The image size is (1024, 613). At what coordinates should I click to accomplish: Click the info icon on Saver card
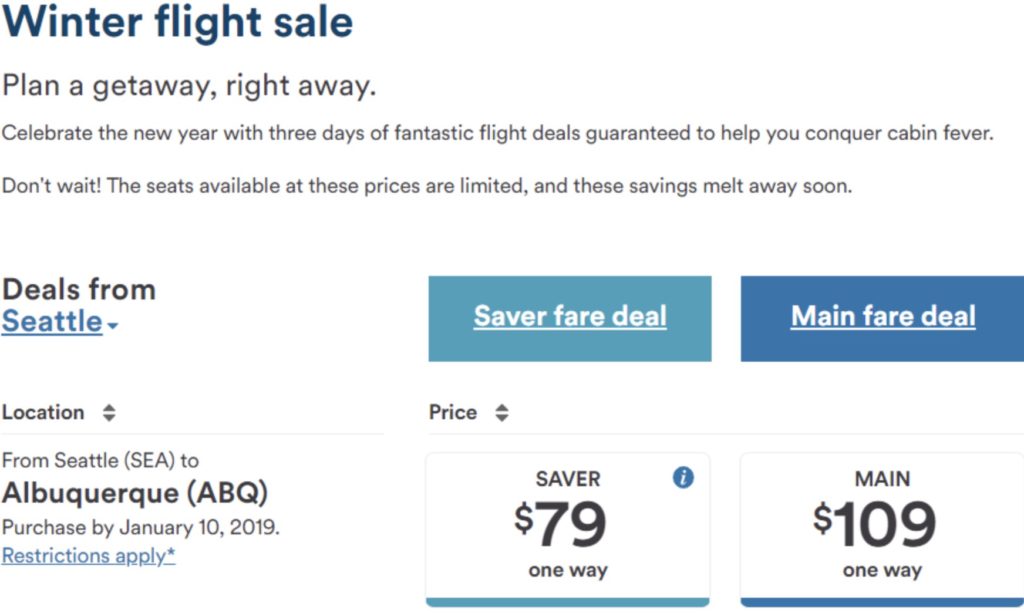683,478
